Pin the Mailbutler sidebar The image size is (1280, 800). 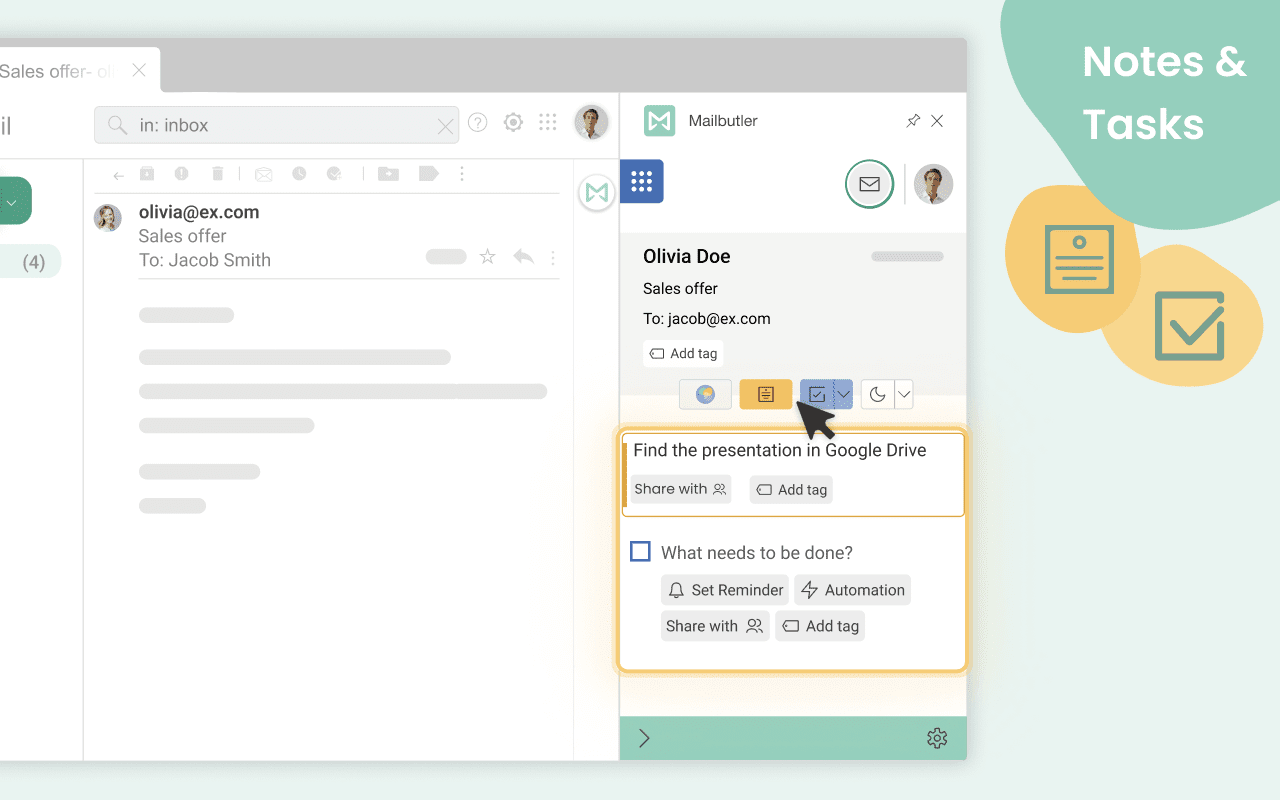(x=913, y=121)
